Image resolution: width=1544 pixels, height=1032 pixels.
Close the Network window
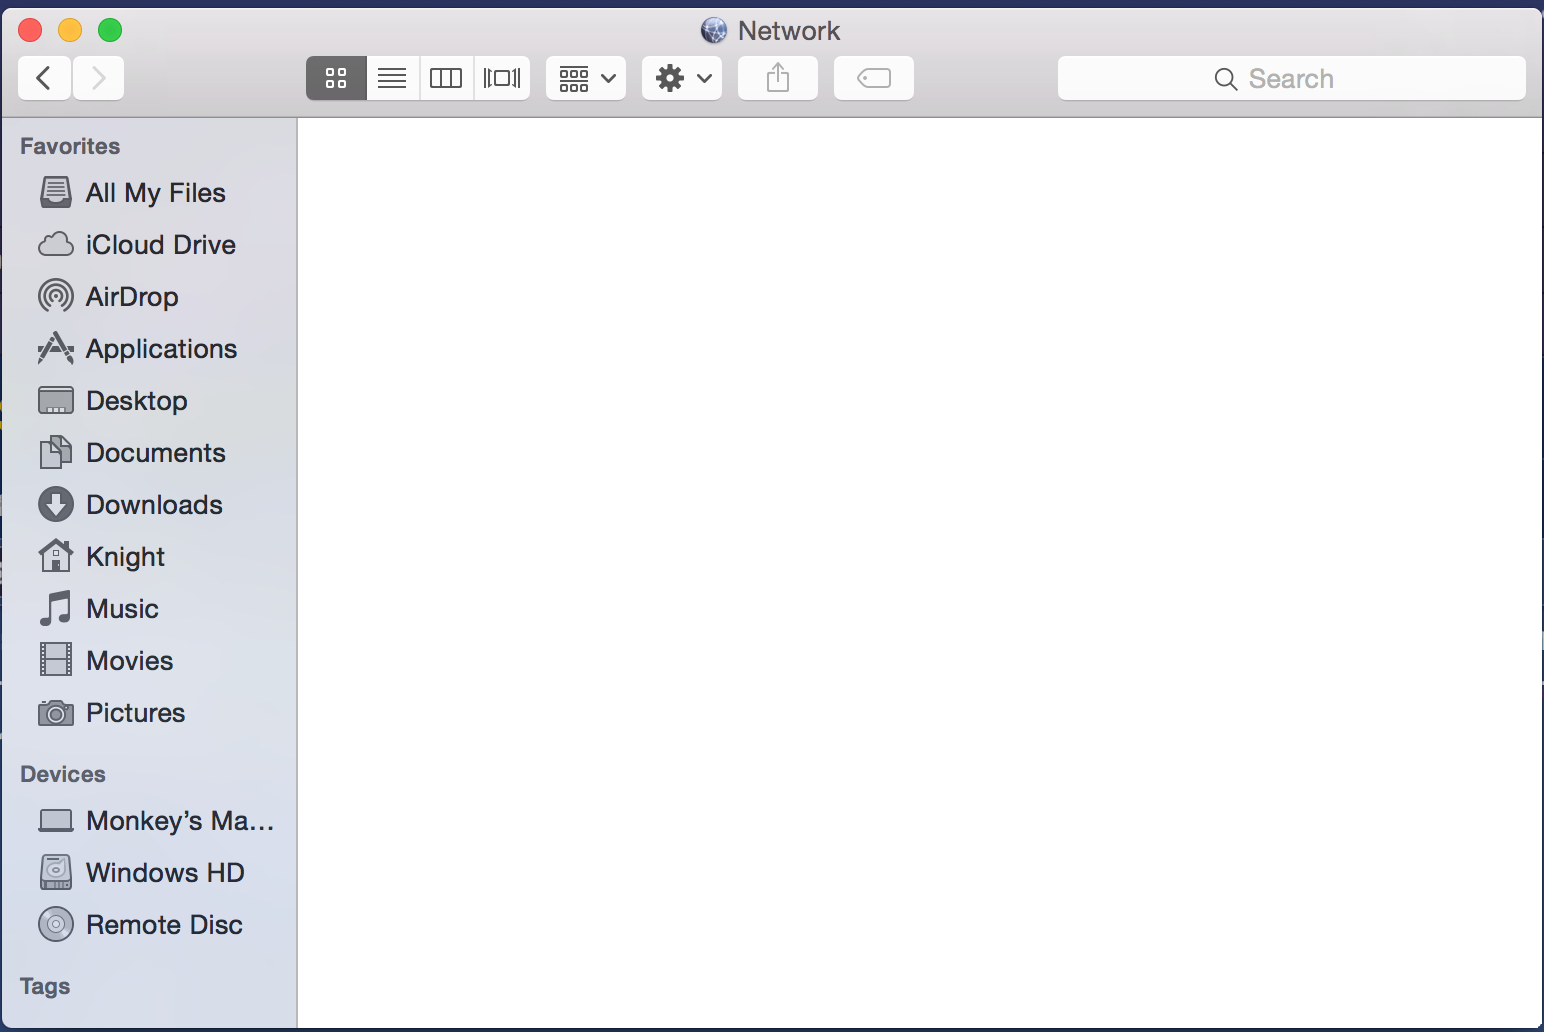point(30,30)
